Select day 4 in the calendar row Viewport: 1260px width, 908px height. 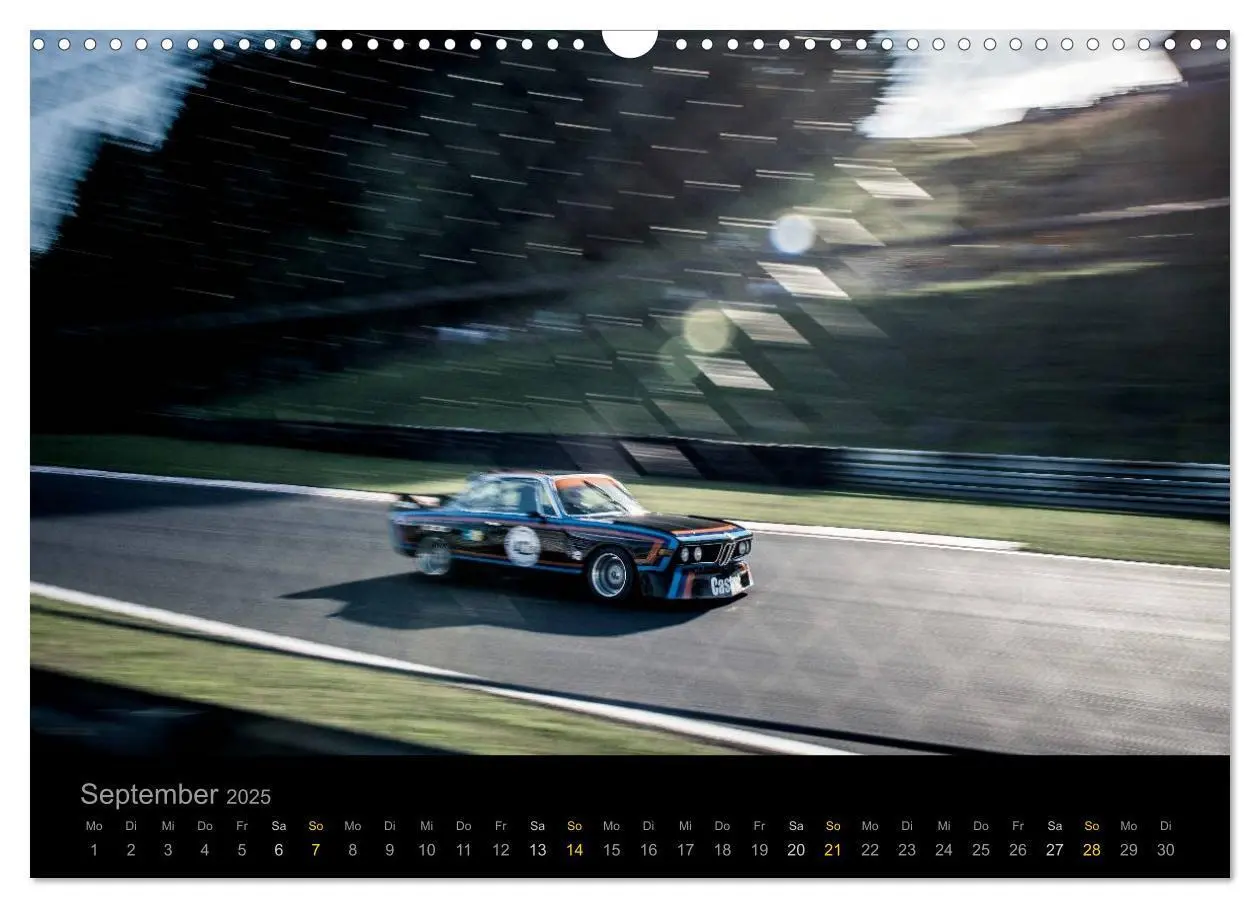click(x=205, y=850)
